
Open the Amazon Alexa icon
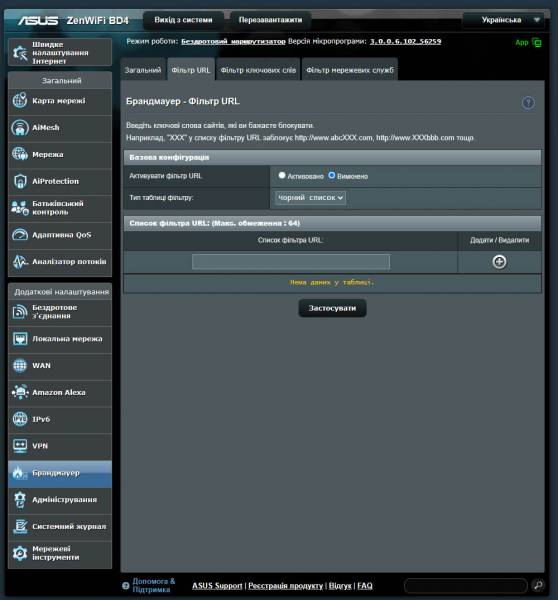pyautogui.click(x=20, y=393)
